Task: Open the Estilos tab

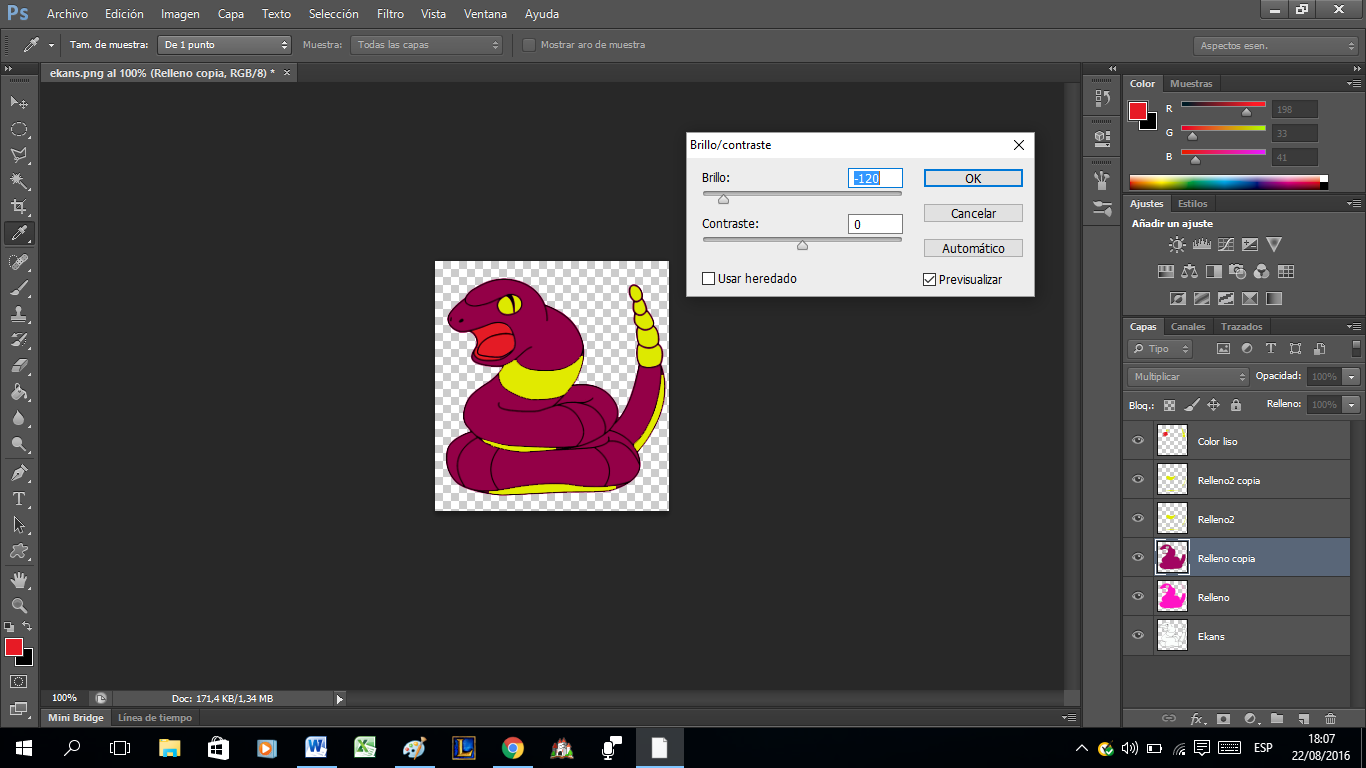Action: point(1192,204)
